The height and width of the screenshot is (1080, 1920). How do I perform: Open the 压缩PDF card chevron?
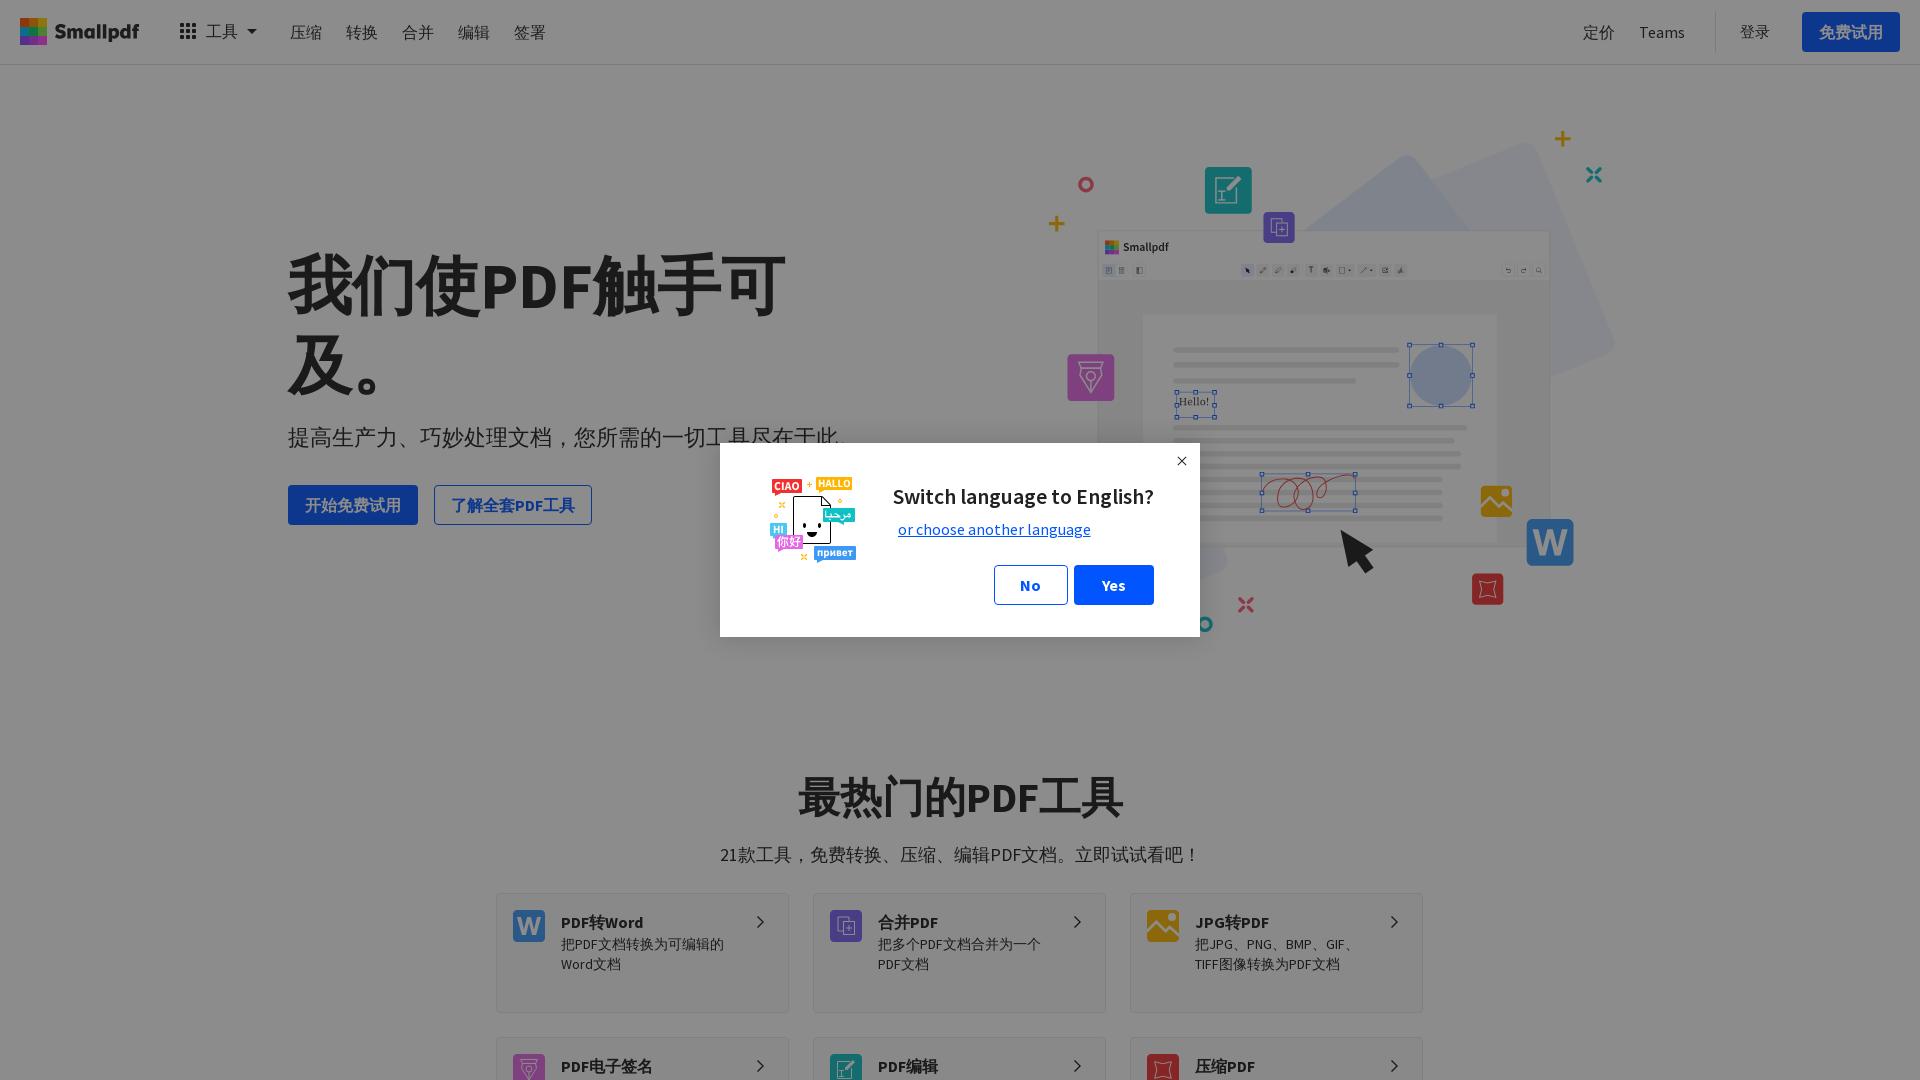(1394, 1066)
